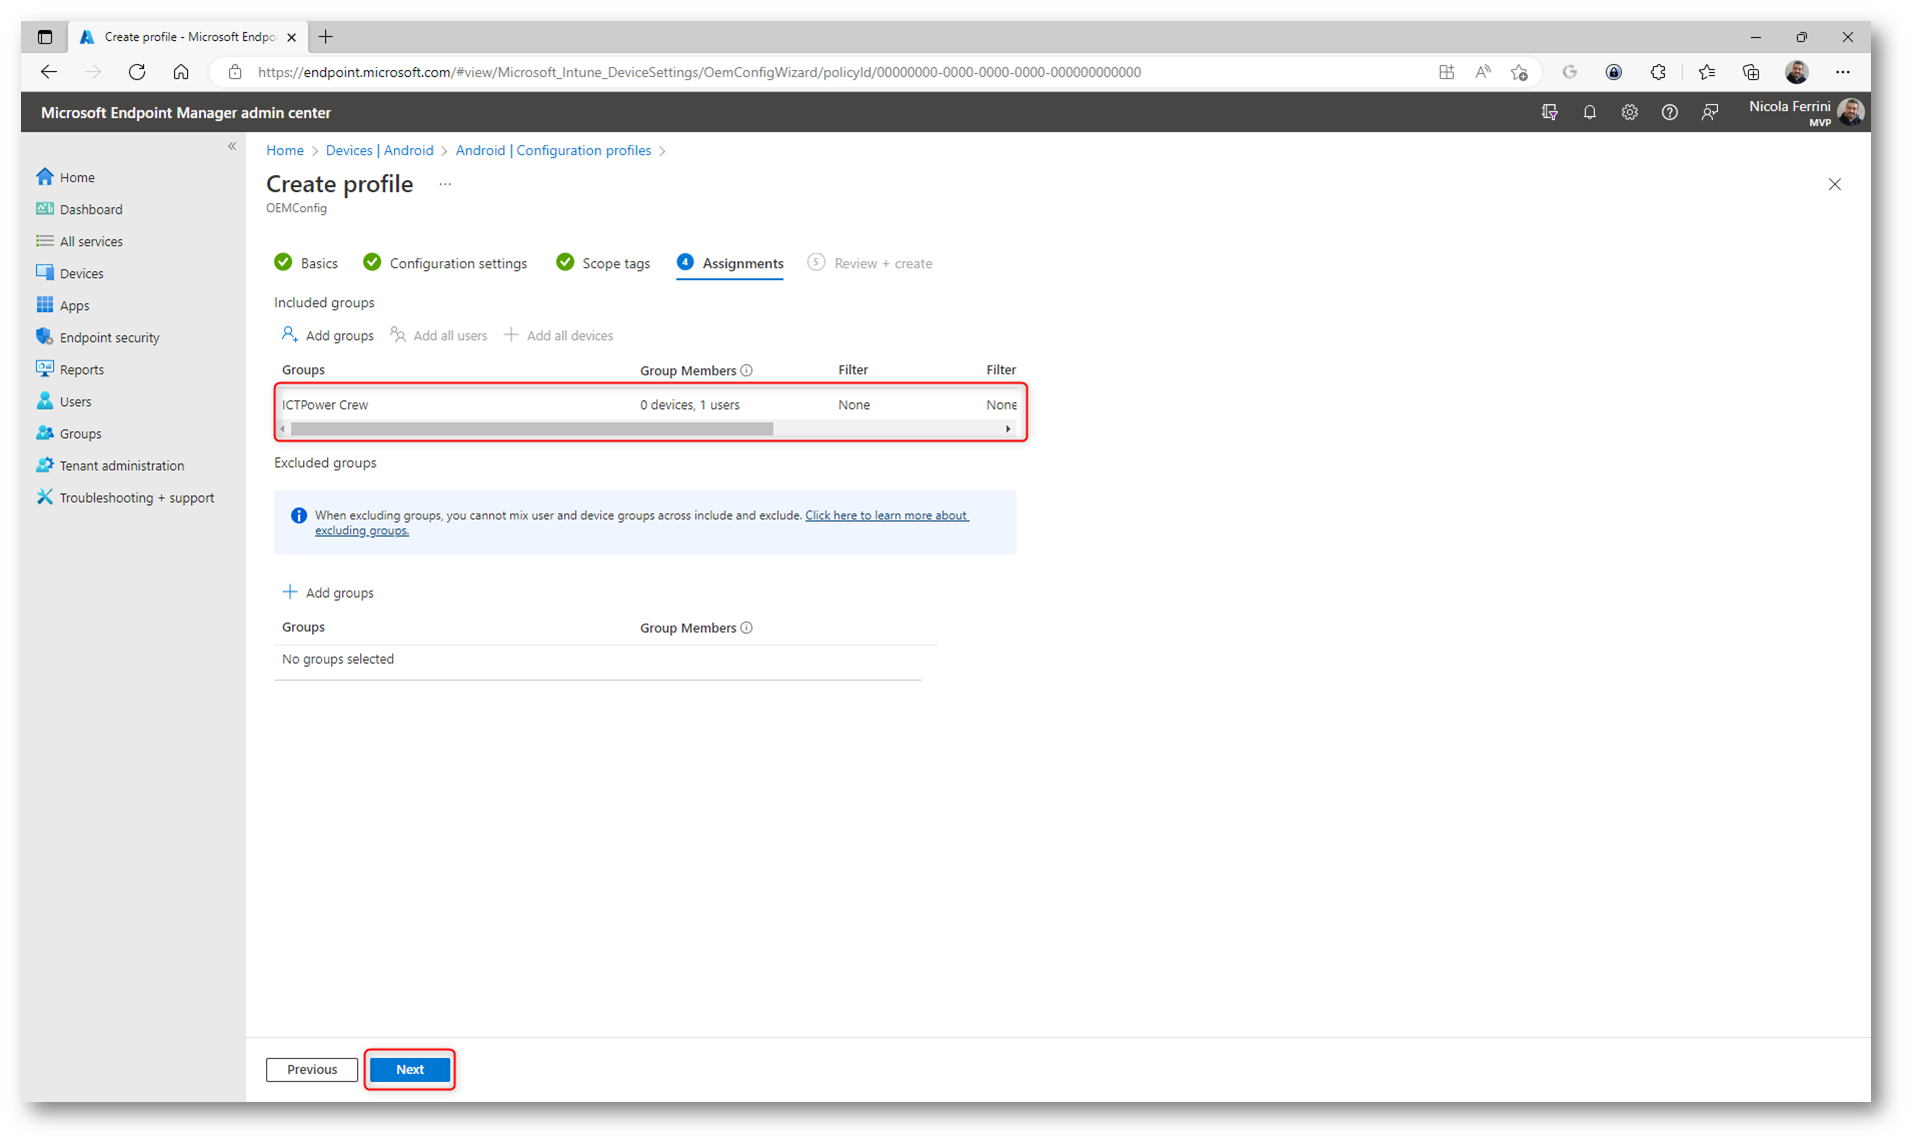Image resolution: width=1913 pixels, height=1144 pixels.
Task: Click horizontal scrollbar in groups table
Action: [x=532, y=429]
